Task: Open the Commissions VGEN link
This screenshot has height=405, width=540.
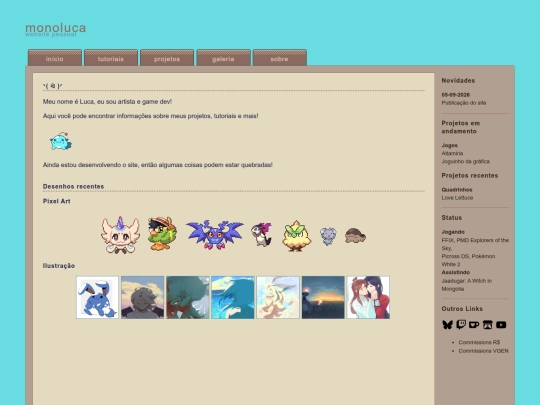Action: point(483,351)
